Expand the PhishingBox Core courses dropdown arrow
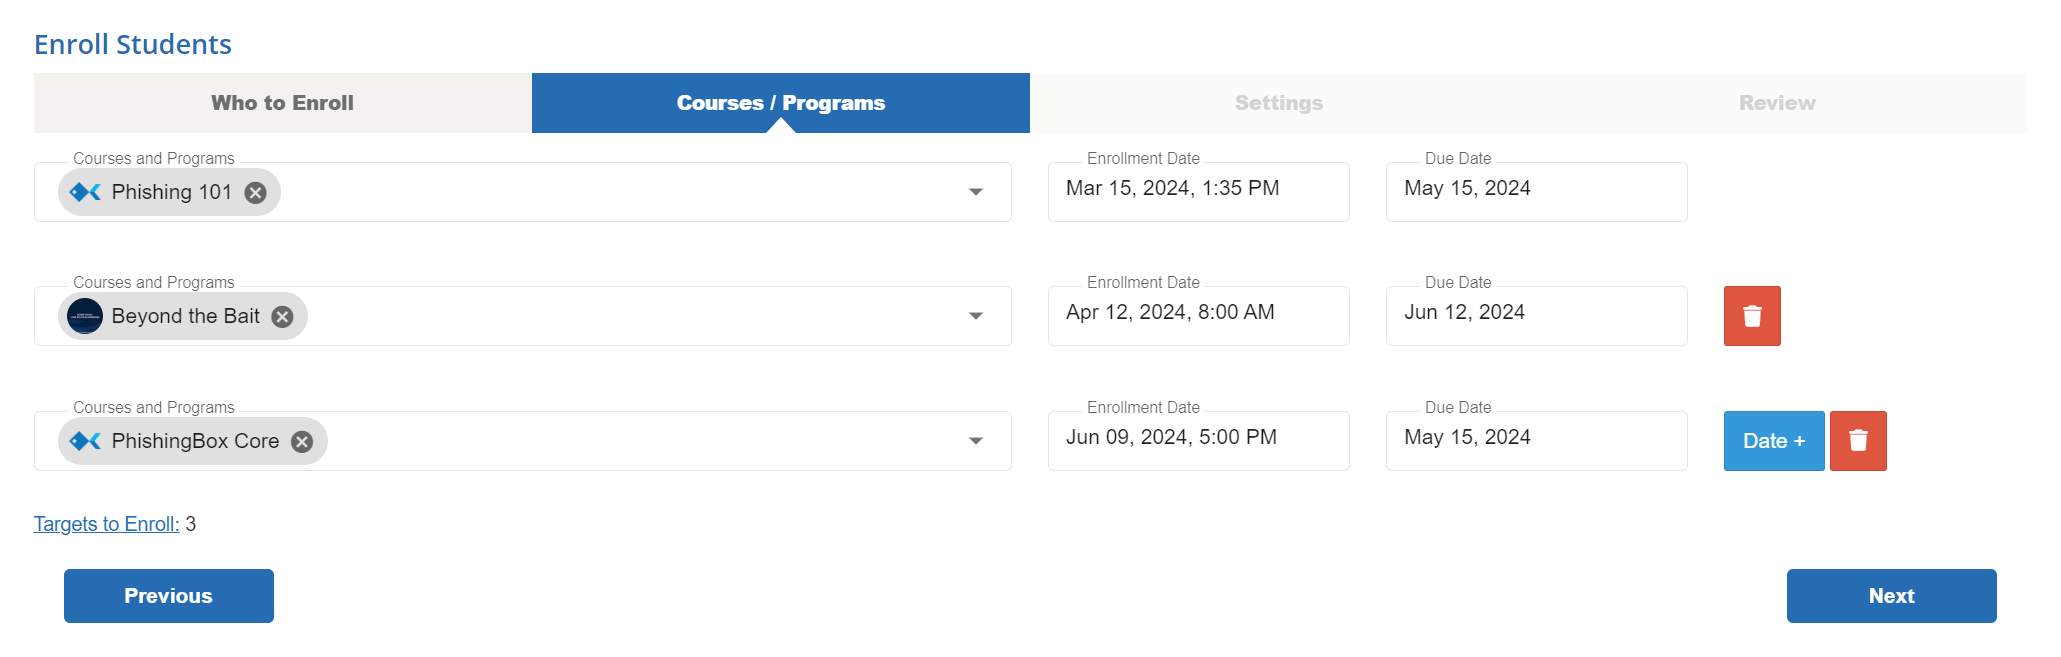Image resolution: width=2061 pixels, height=657 pixels. 976,441
